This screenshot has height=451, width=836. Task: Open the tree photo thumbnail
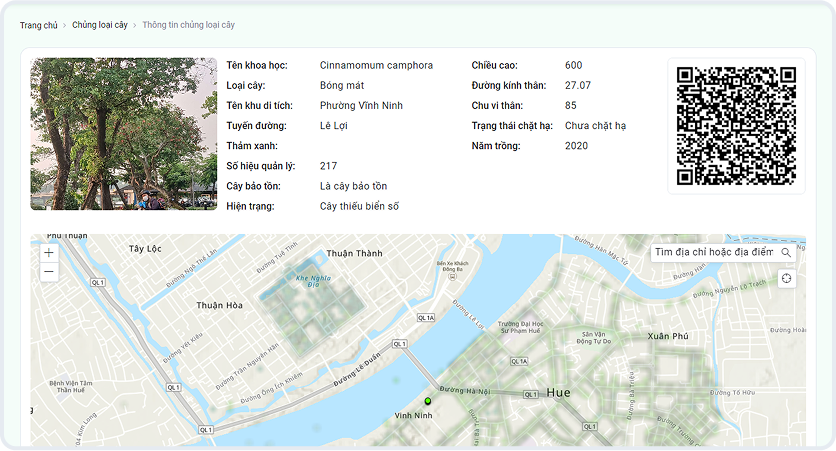pyautogui.click(x=124, y=134)
